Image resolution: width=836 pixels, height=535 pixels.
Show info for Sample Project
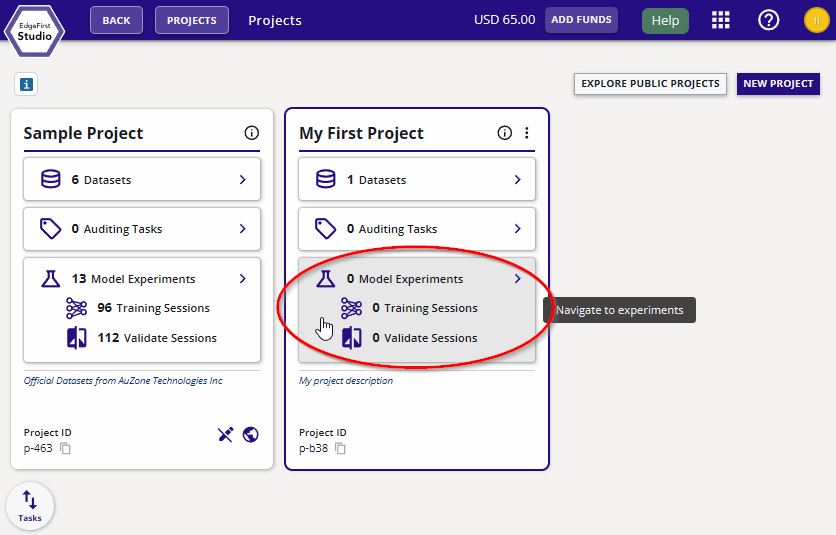point(251,133)
